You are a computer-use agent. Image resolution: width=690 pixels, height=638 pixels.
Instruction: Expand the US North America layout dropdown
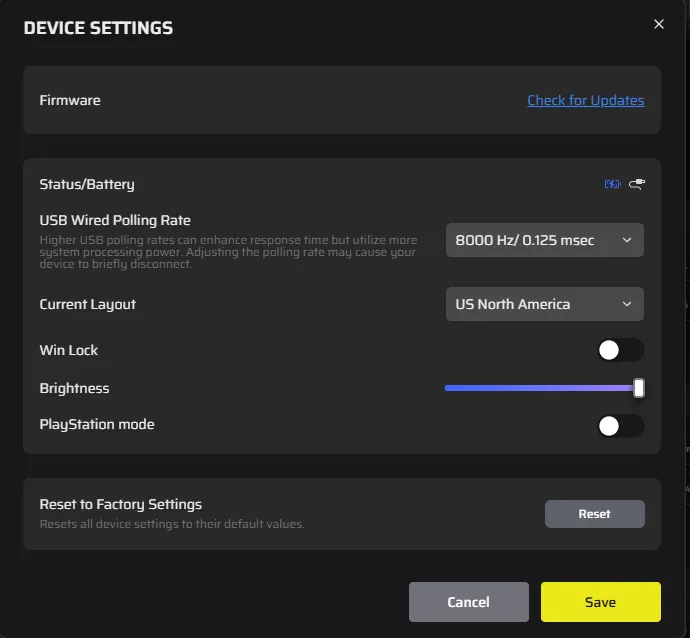coord(544,304)
